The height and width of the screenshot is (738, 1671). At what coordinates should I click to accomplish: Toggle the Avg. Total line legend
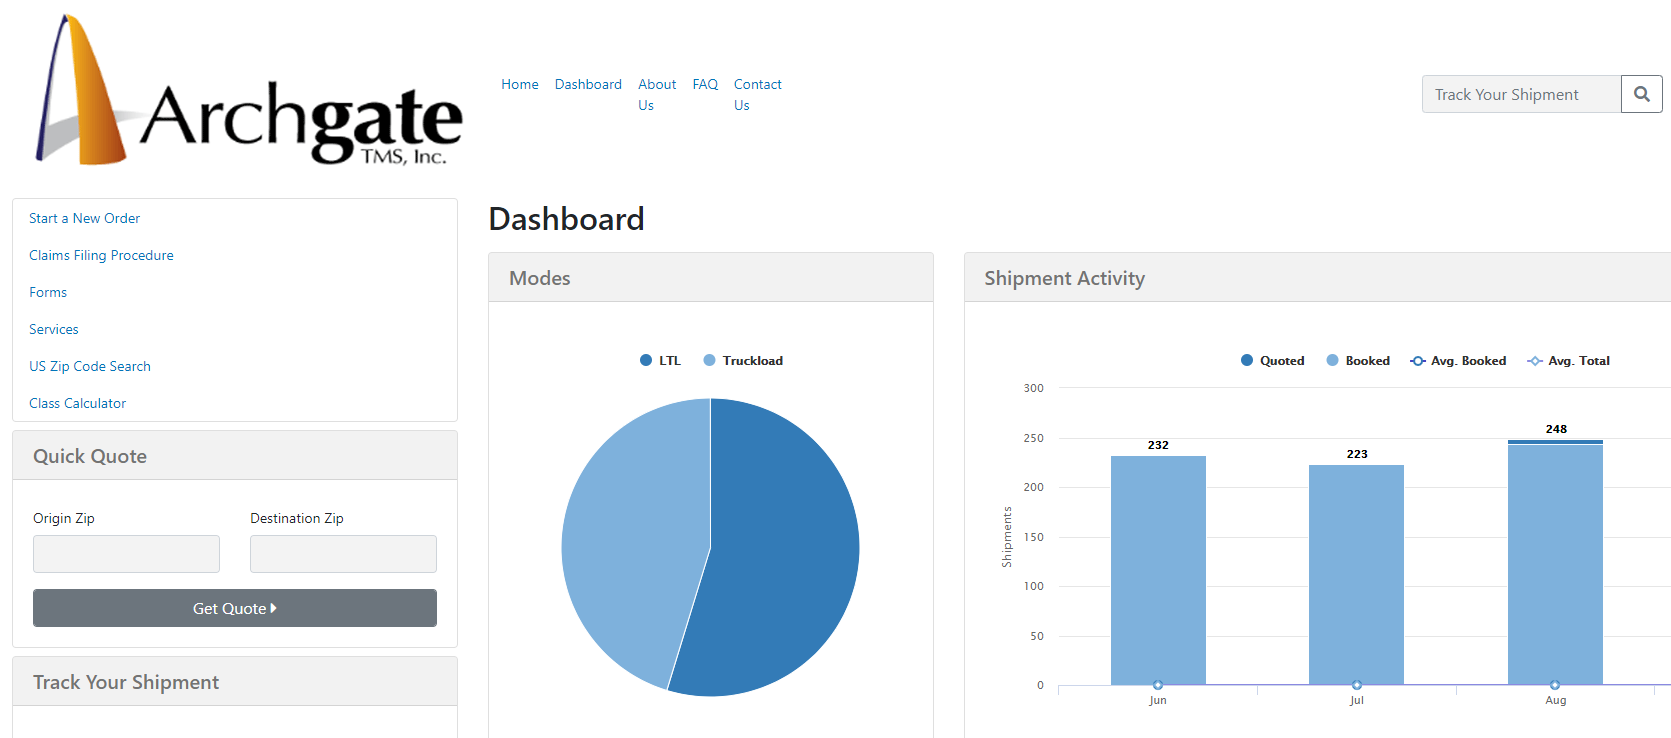point(1569,361)
